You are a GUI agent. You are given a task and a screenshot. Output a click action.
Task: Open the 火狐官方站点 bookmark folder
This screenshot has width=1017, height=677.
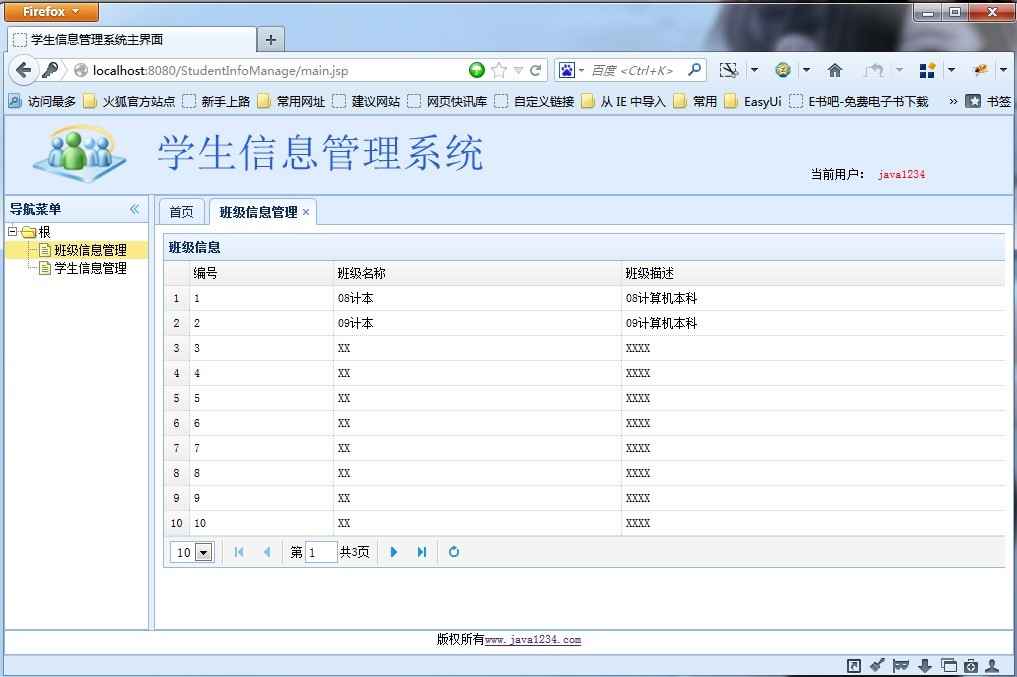[130, 101]
